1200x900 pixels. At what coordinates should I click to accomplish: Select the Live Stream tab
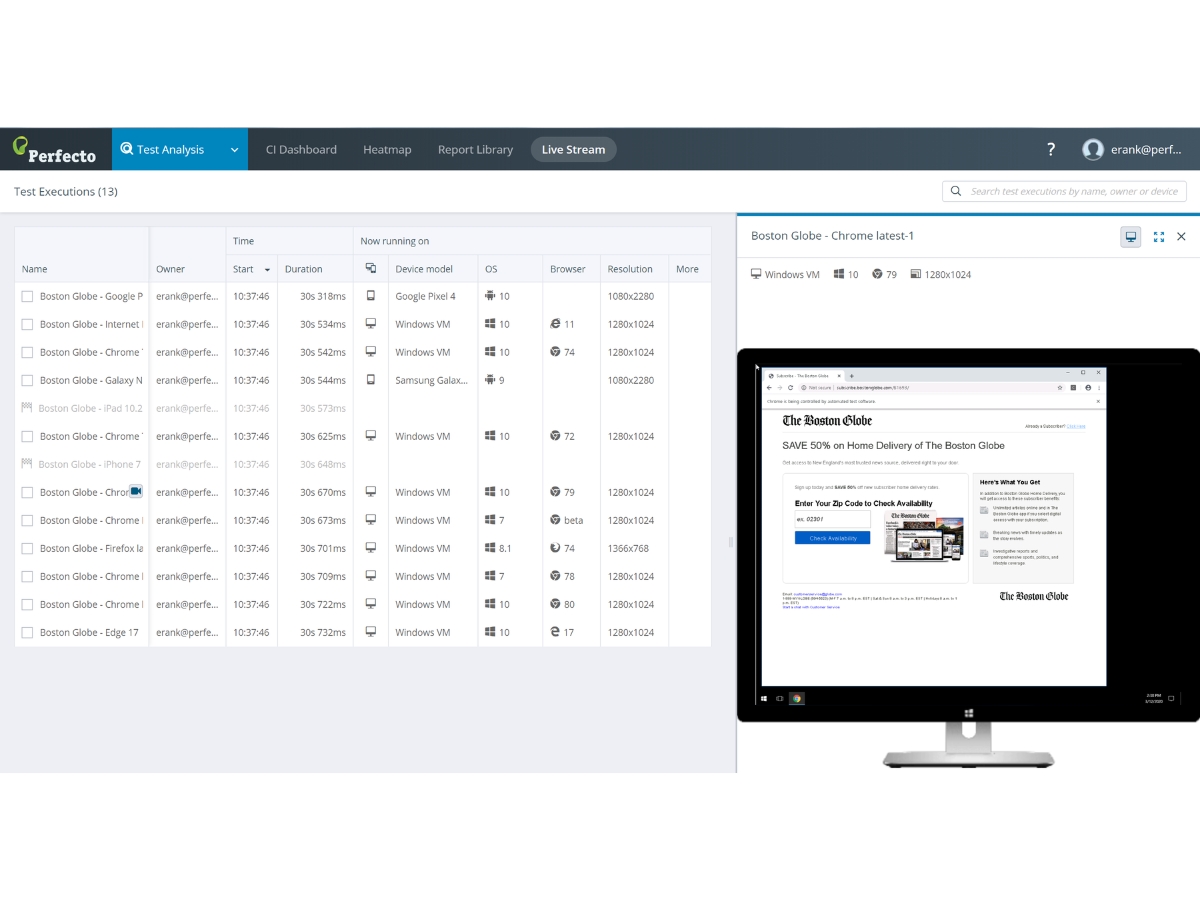pyautogui.click(x=573, y=150)
